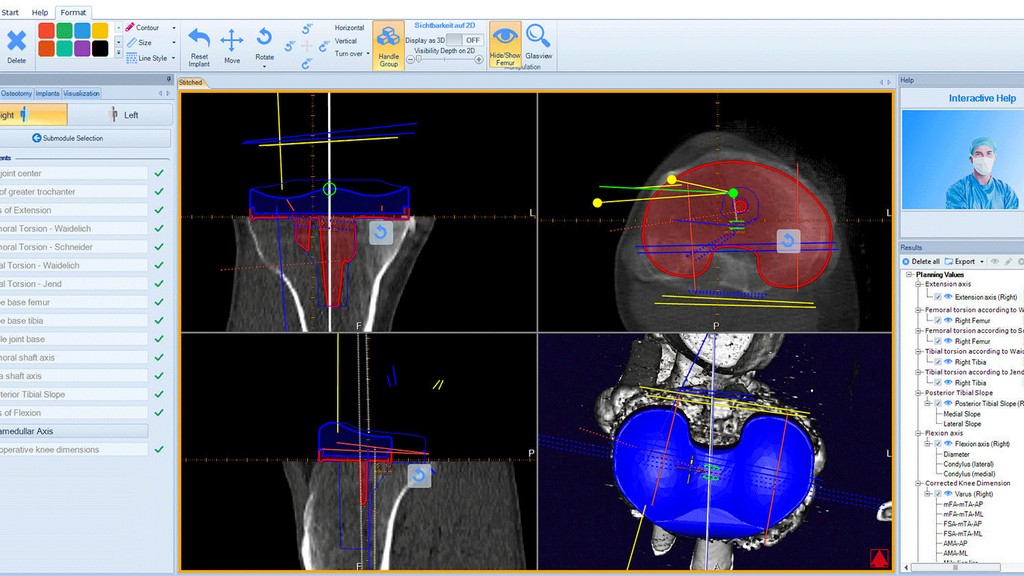The height and width of the screenshot is (576, 1024).
Task: Pick the purple color swatch
Action: click(82, 48)
